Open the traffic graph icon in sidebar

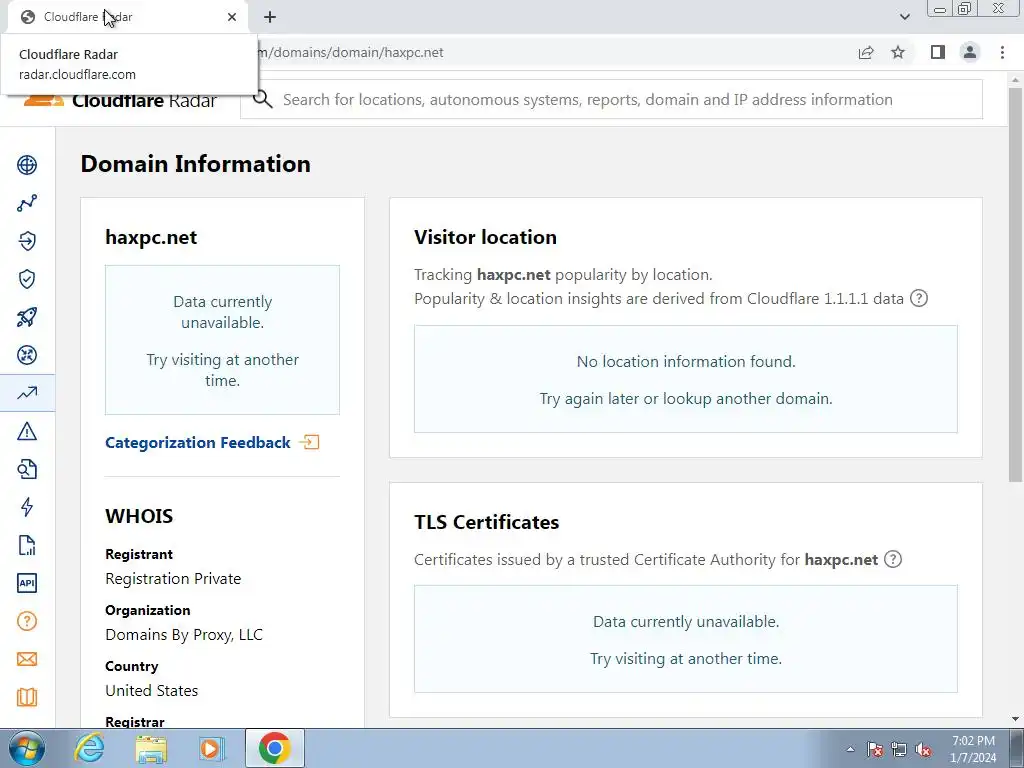tap(27, 203)
